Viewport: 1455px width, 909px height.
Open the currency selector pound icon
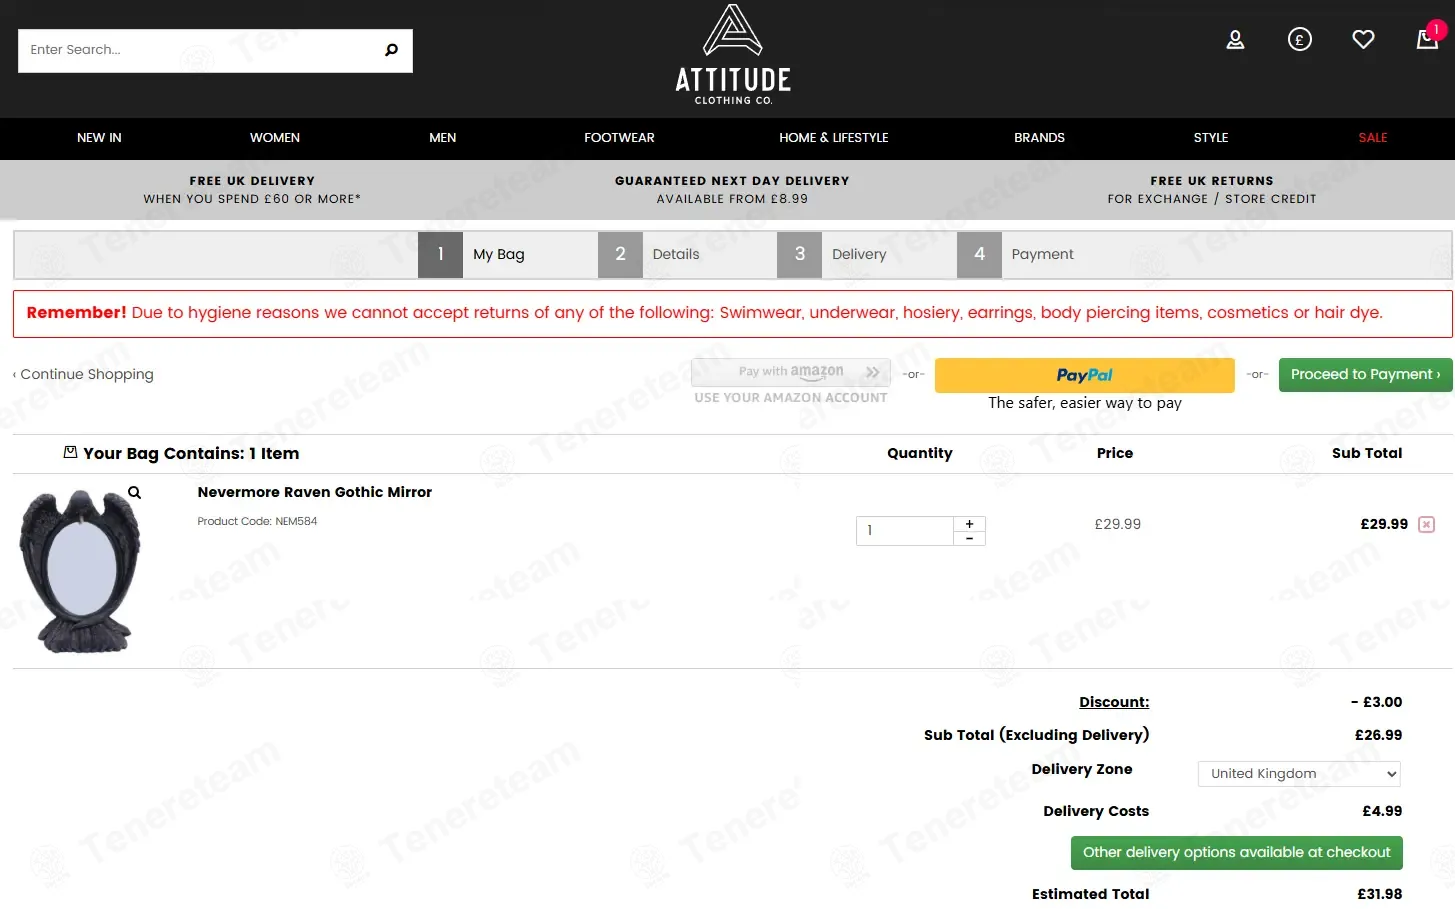[x=1300, y=40]
